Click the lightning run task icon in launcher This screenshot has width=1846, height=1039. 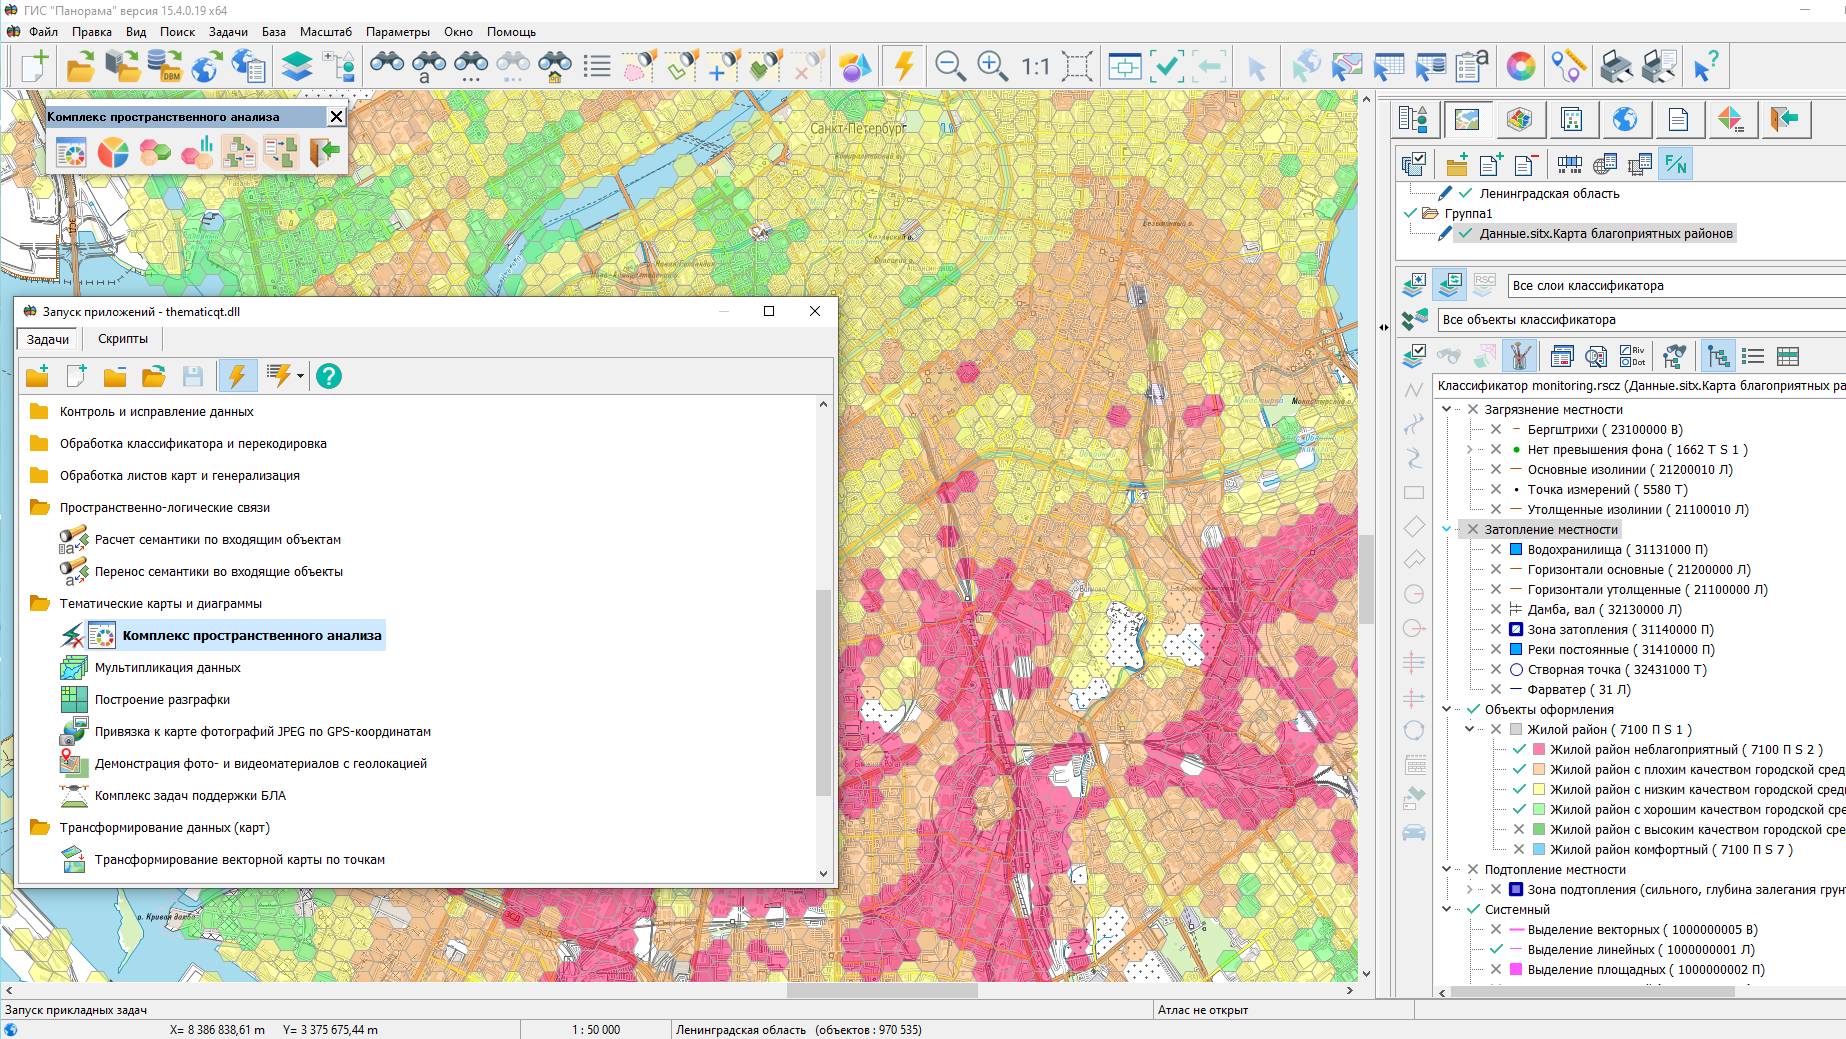tap(237, 376)
